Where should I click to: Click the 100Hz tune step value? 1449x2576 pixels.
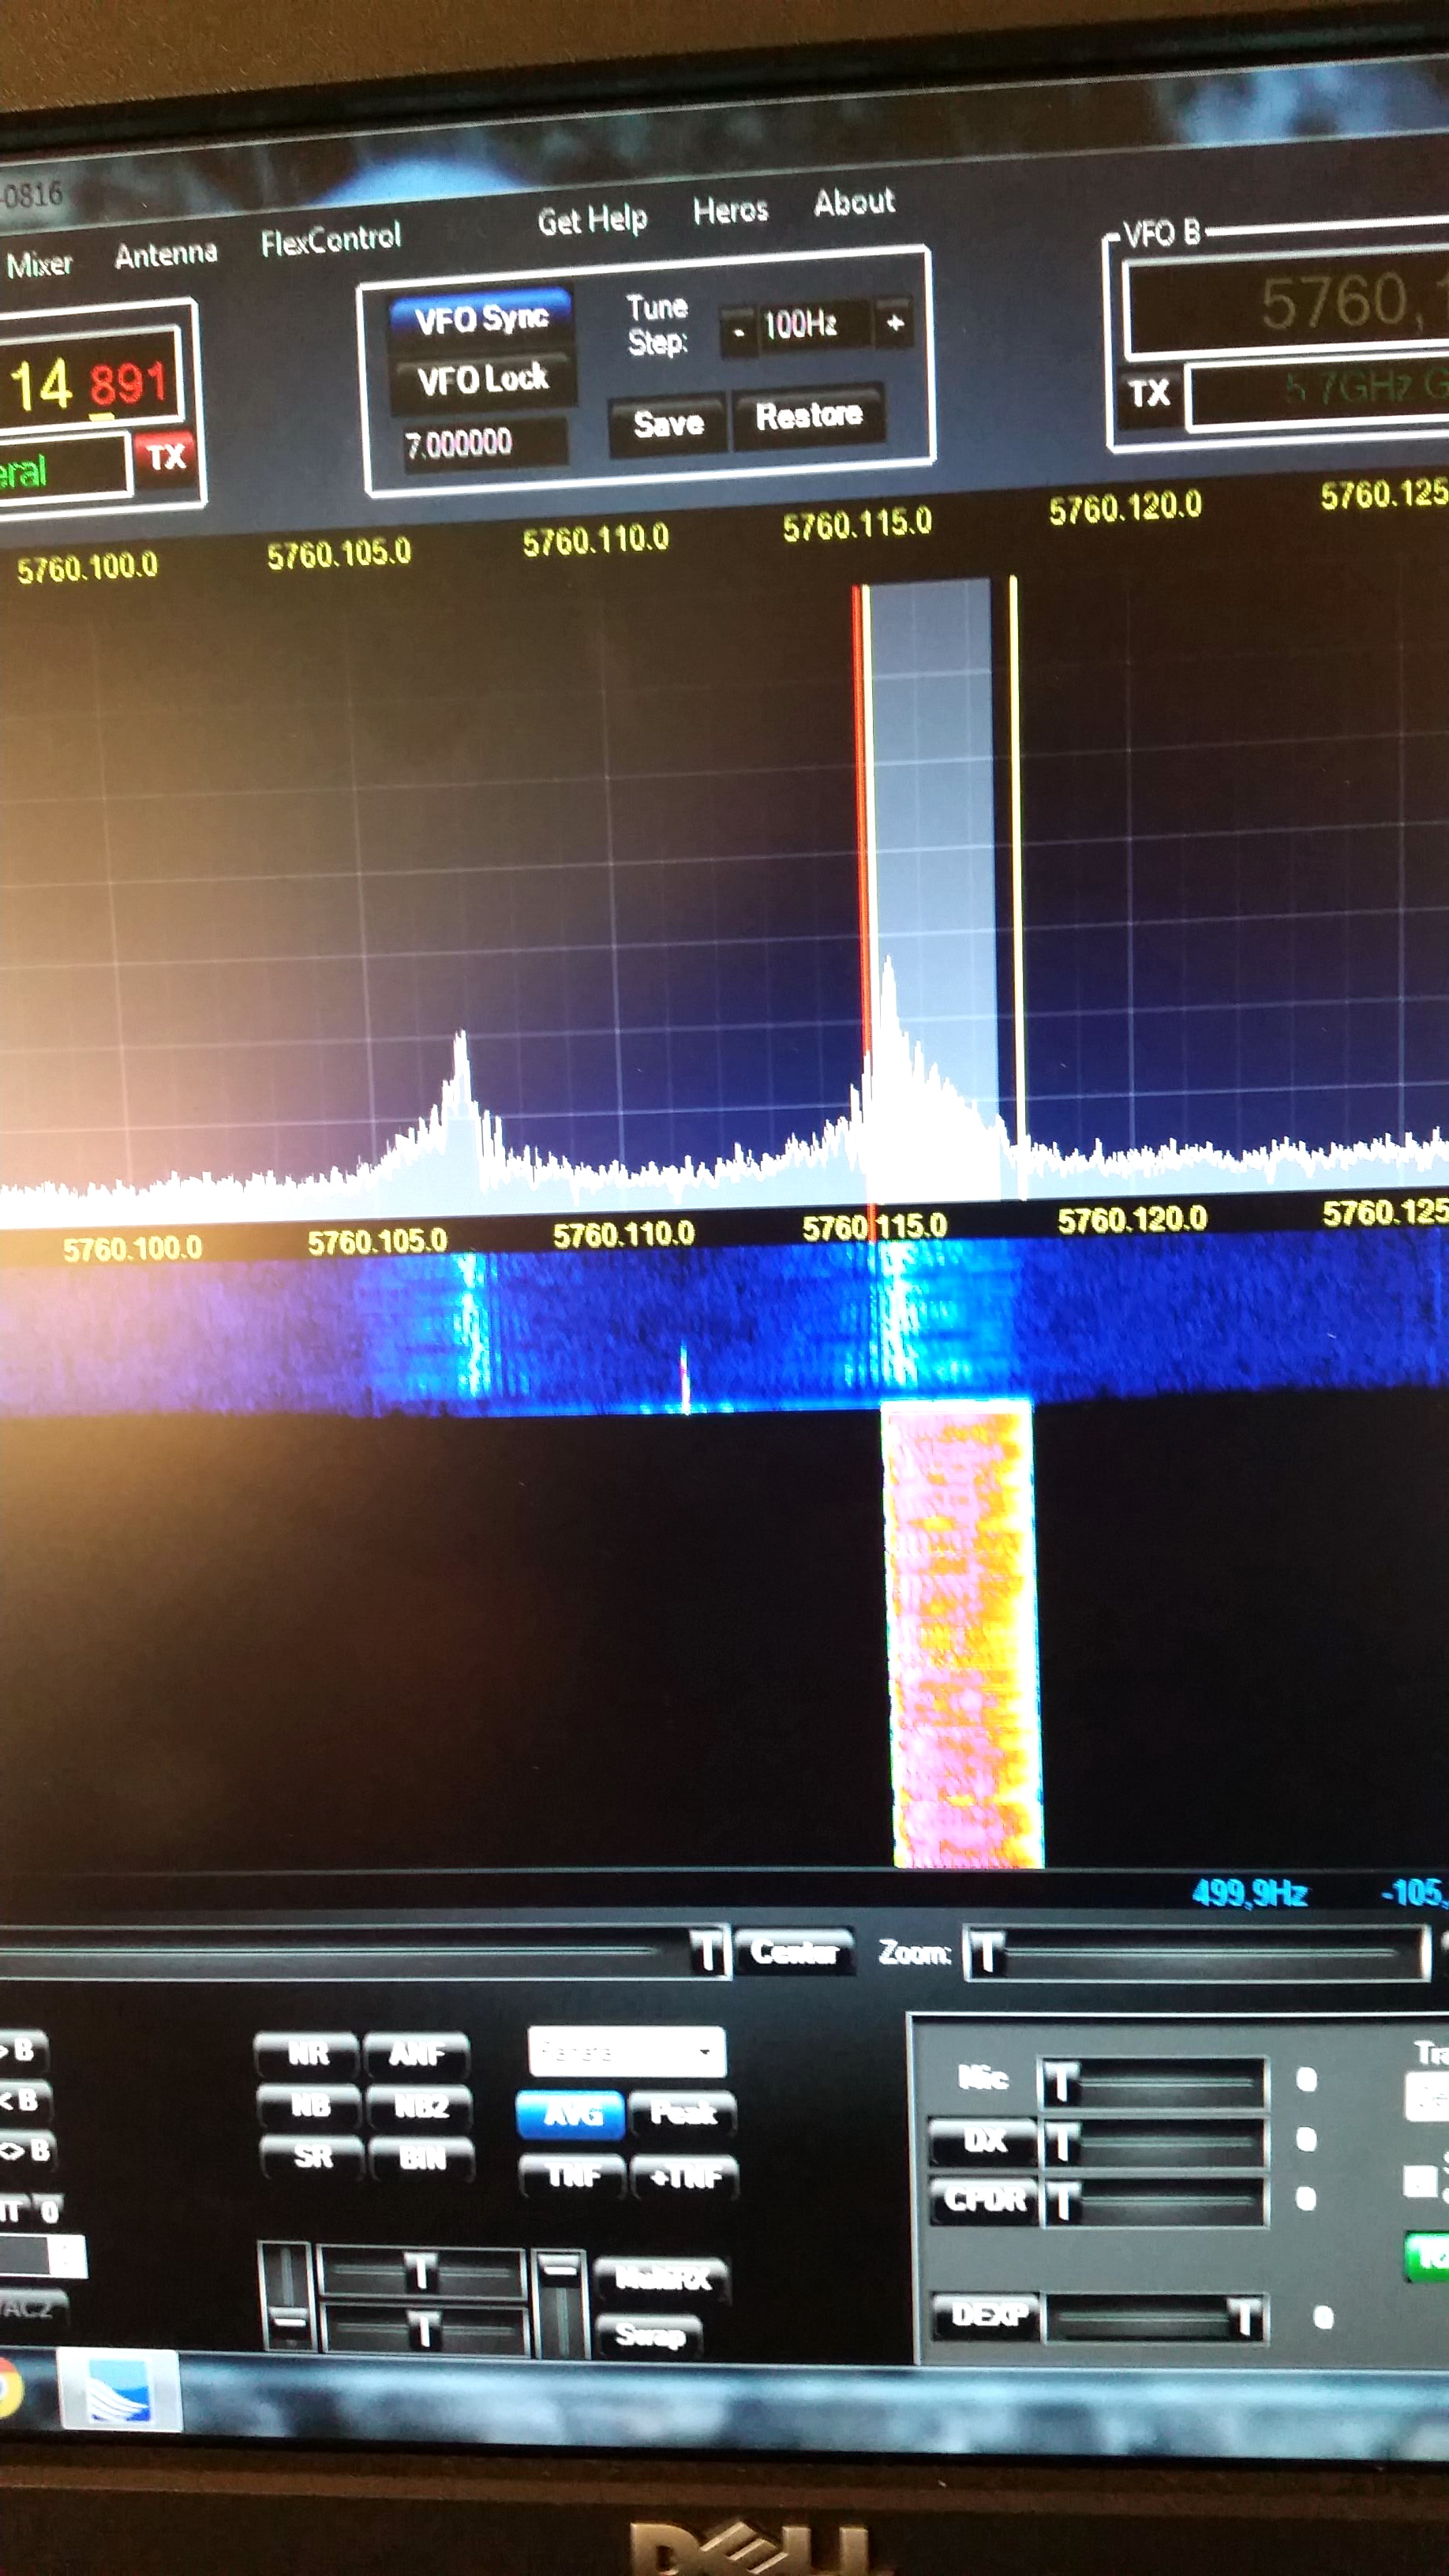(813, 325)
